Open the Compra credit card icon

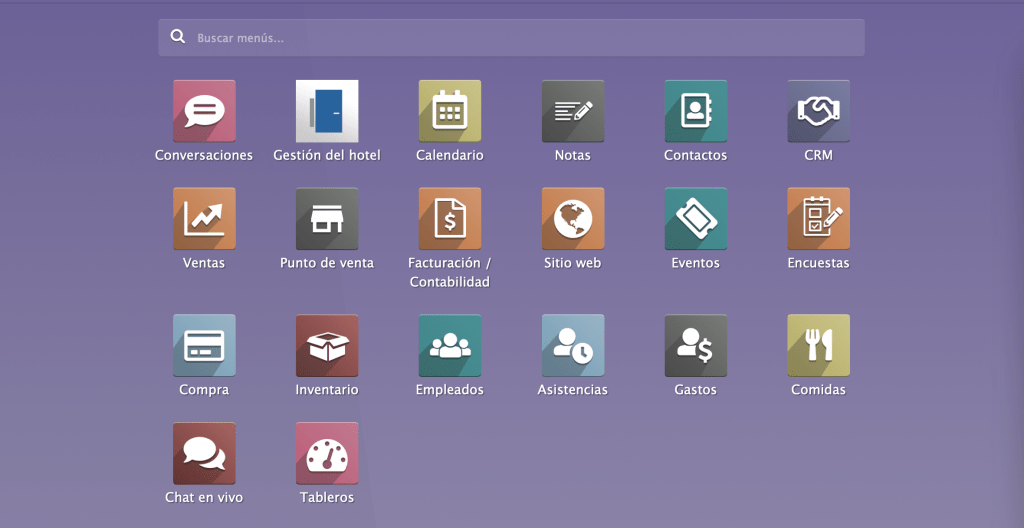(x=204, y=346)
